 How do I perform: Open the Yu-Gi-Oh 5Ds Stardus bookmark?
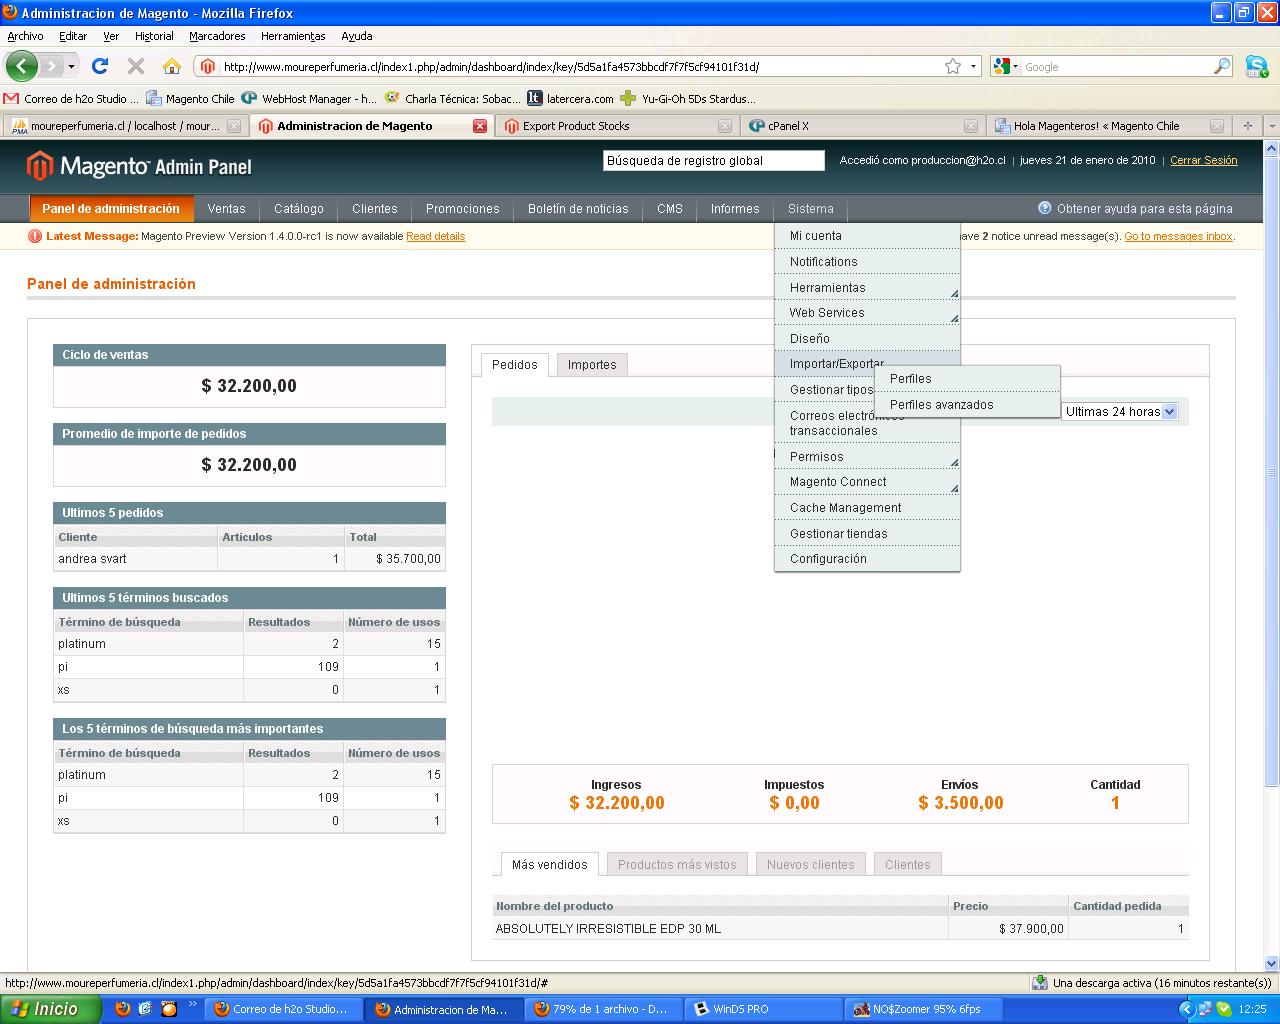coord(688,99)
